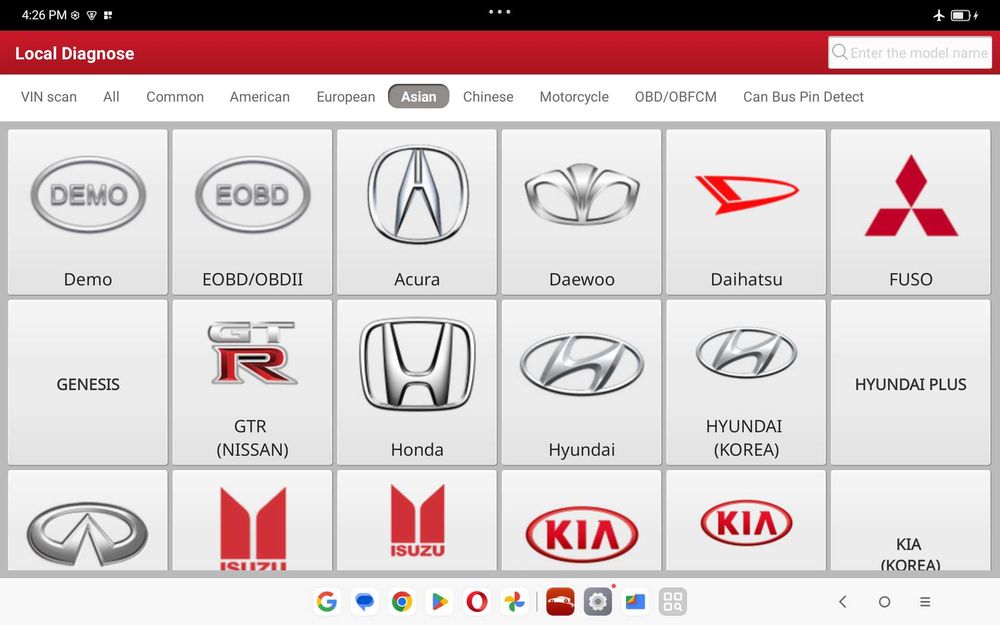Viewport: 1000px width, 625px height.
Task: Switch to the All tab
Action: [x=111, y=97]
